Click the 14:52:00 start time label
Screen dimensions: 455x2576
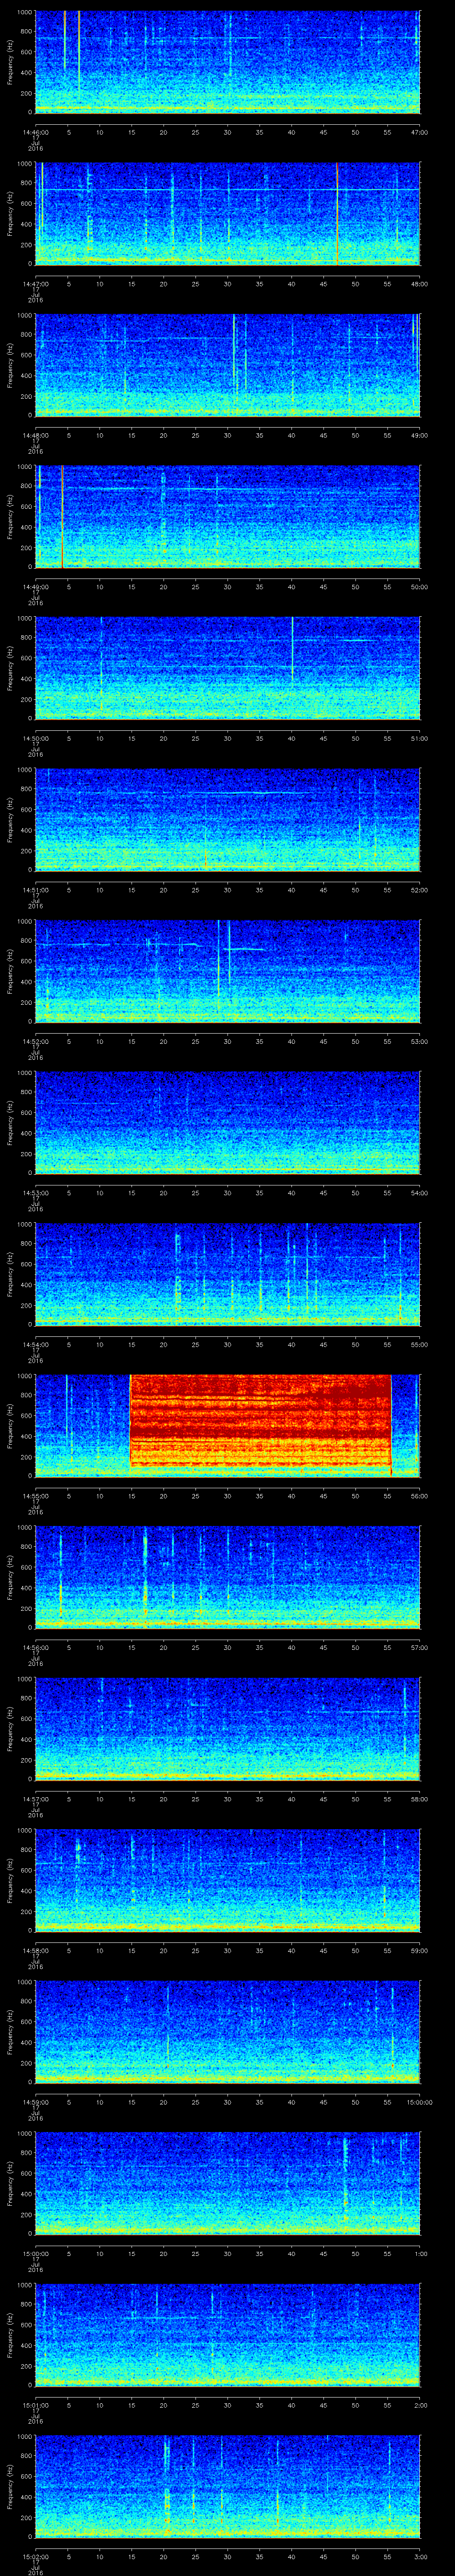tap(36, 1041)
